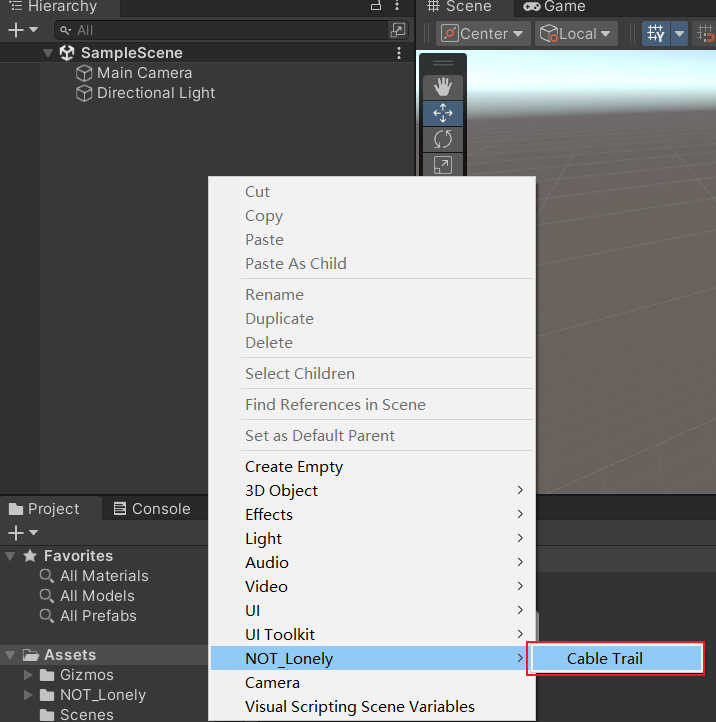Image resolution: width=716 pixels, height=722 pixels.
Task: Select the Move tool
Action: (442, 113)
